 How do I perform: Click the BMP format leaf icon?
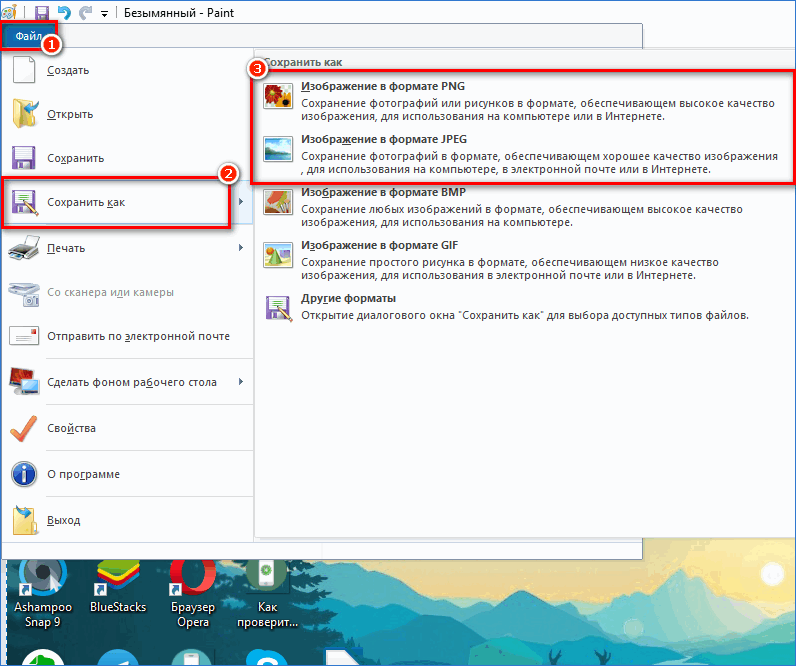[x=278, y=202]
